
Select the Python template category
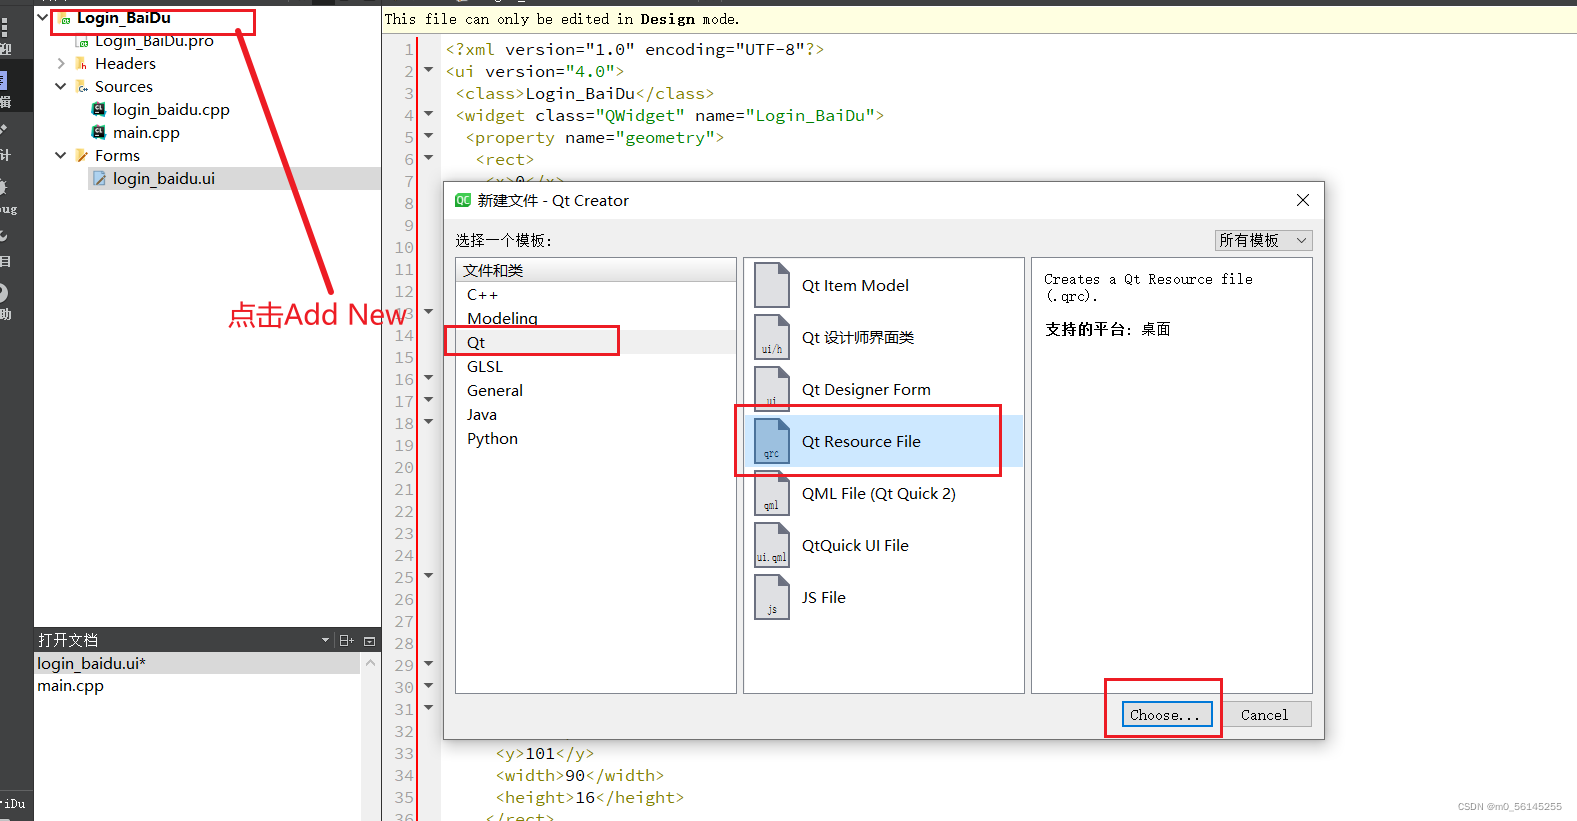click(x=595, y=439)
